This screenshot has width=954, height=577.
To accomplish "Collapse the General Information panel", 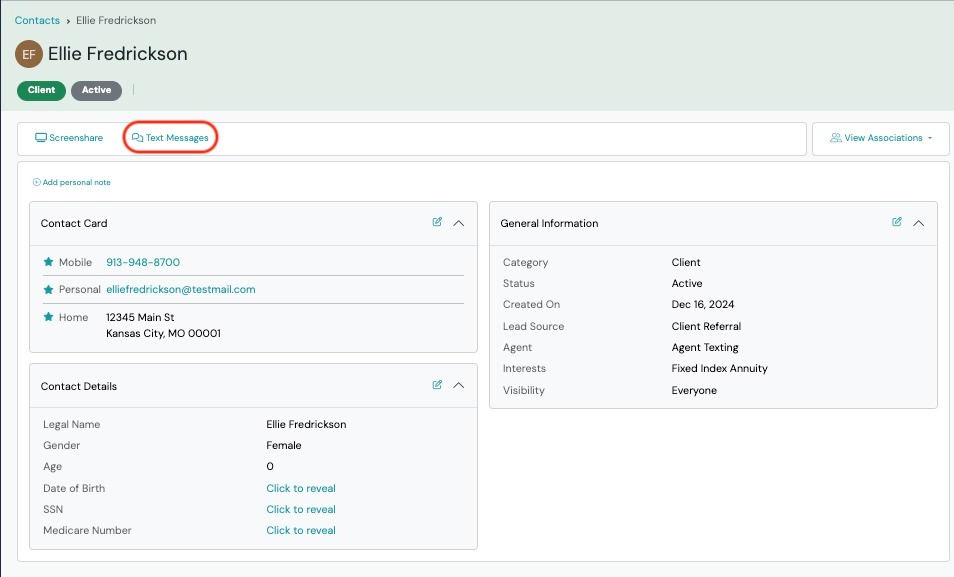I will point(919,223).
